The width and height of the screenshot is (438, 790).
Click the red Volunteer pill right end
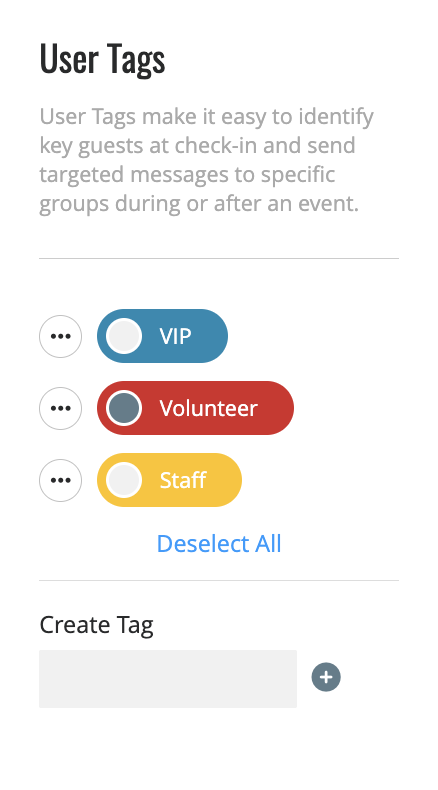coord(280,408)
